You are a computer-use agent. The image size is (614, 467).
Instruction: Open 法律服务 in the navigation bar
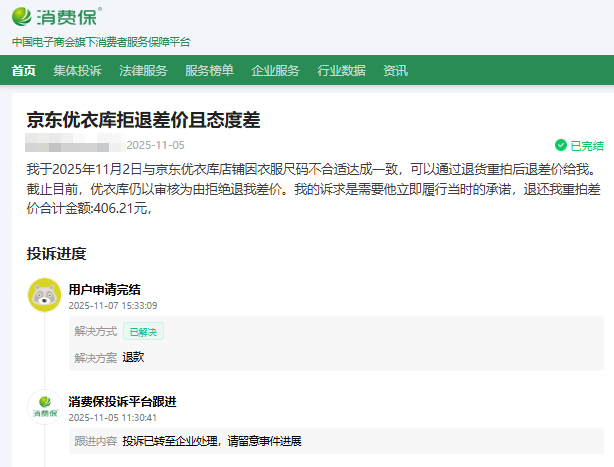[143, 70]
